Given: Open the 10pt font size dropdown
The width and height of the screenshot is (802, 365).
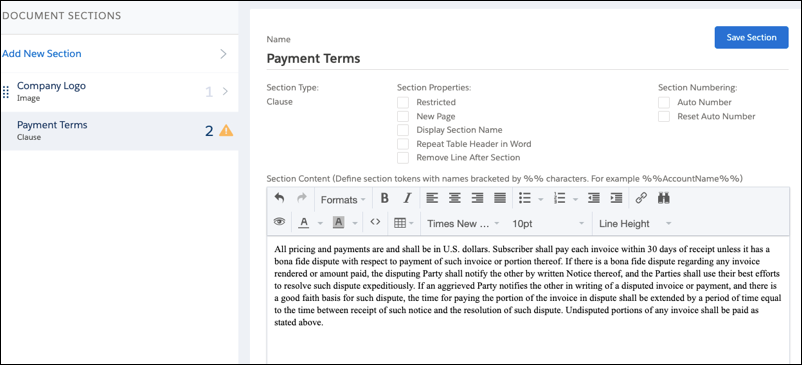Looking at the screenshot, I should pos(547,223).
